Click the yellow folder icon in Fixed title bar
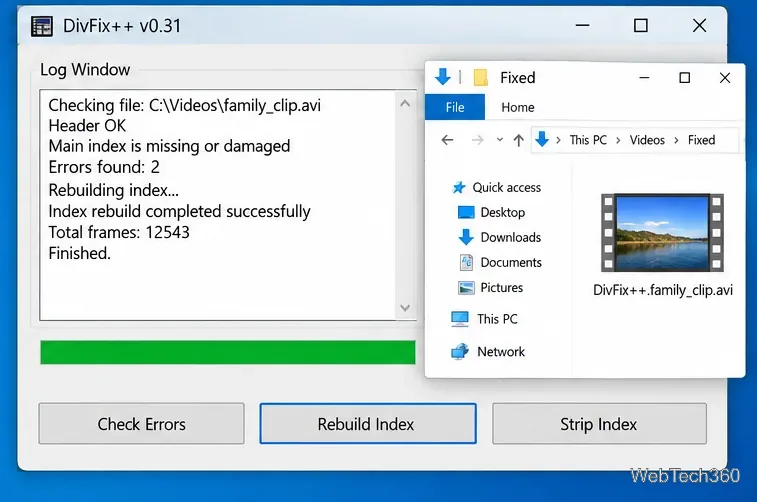The image size is (757, 502). pyautogui.click(x=480, y=77)
